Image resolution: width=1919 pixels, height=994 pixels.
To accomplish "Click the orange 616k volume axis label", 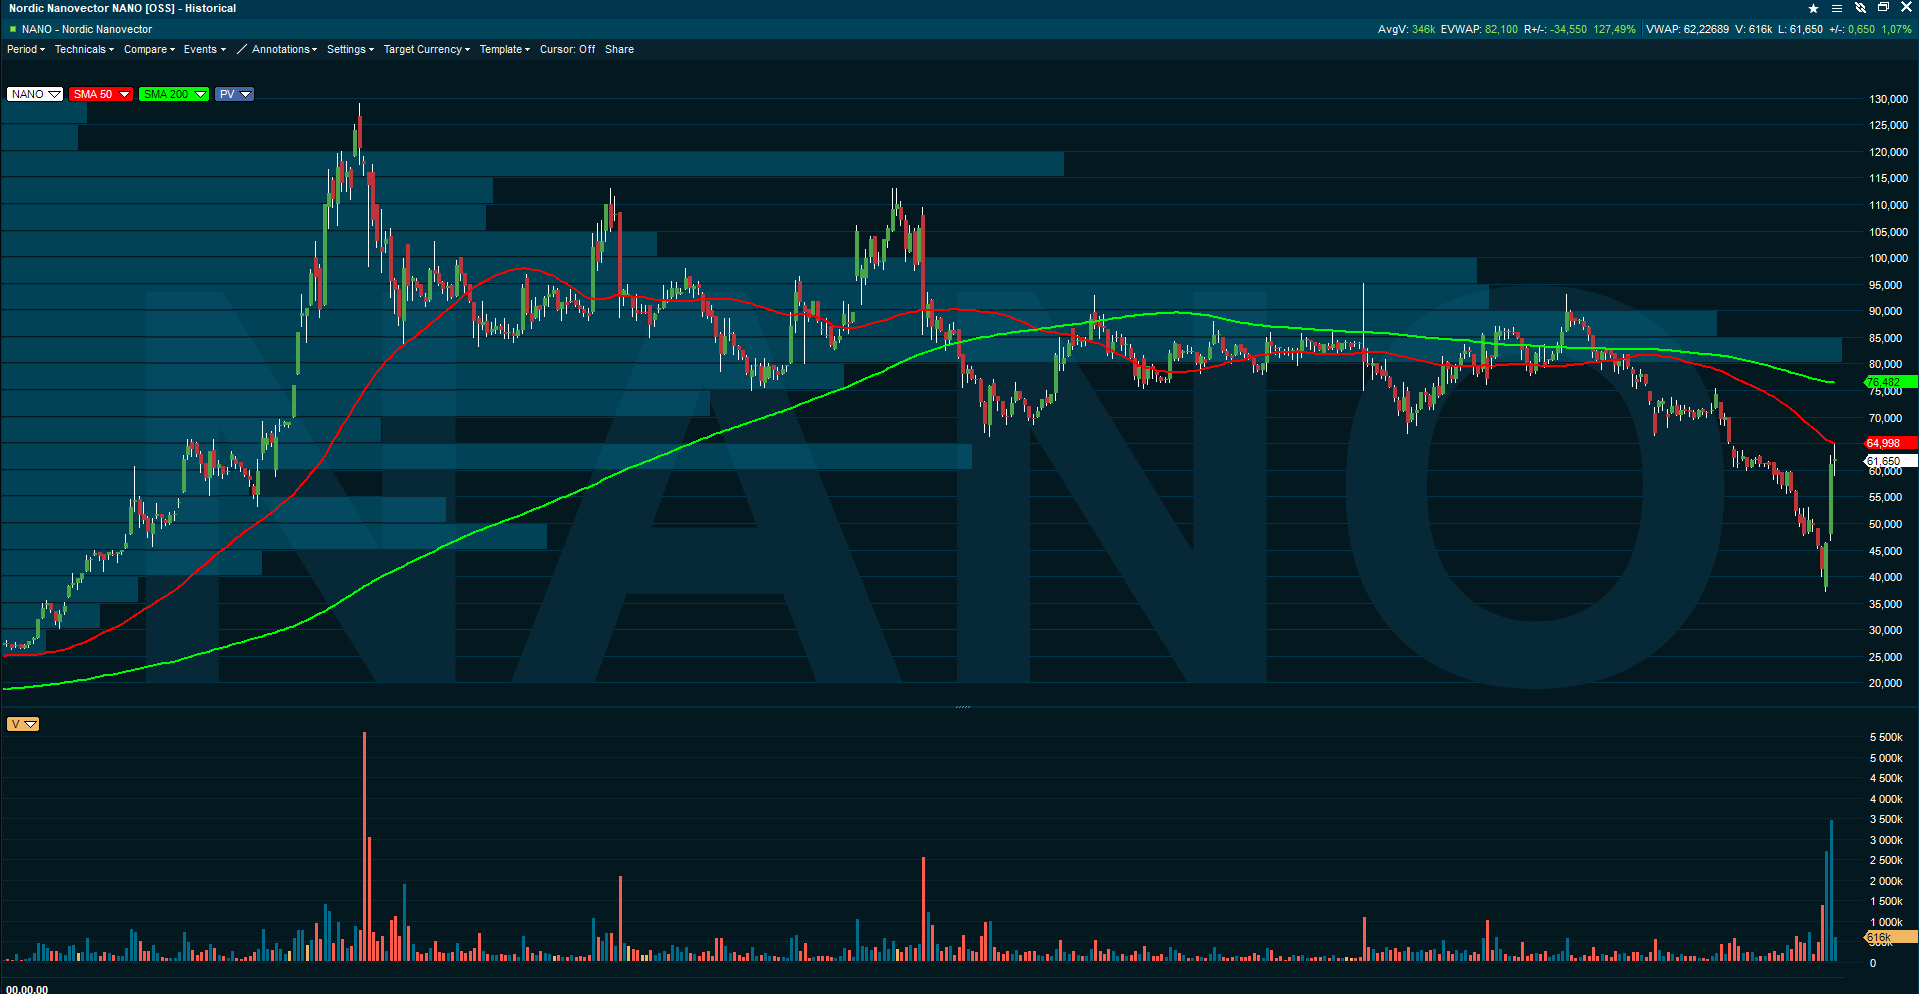I will (x=1889, y=937).
